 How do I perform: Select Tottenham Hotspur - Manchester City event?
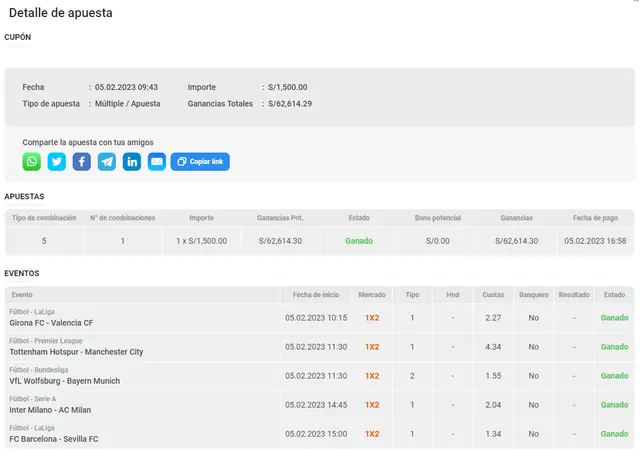click(x=76, y=352)
